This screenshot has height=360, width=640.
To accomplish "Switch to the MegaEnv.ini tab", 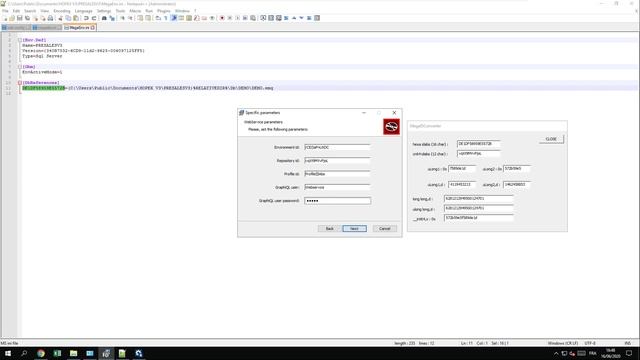I will [80, 28].
